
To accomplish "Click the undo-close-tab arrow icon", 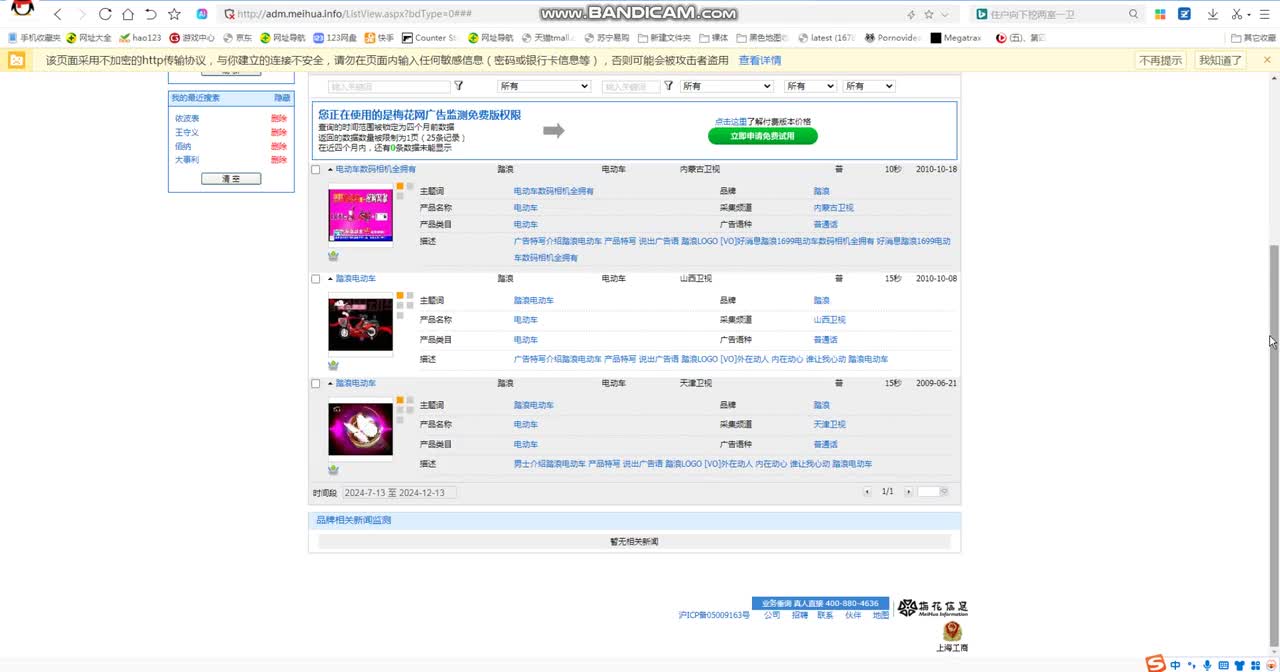I will click(151, 14).
